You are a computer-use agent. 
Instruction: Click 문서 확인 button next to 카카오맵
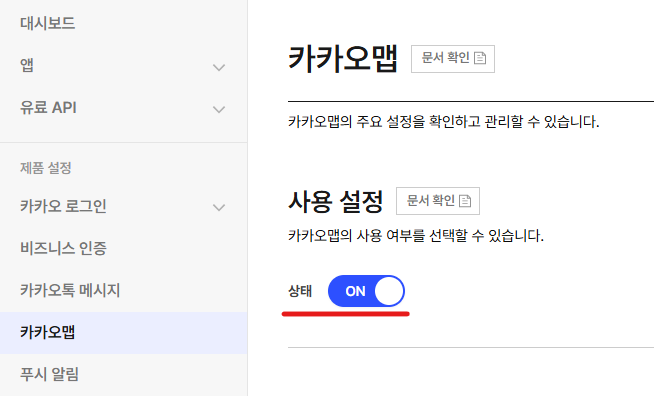[x=453, y=59]
